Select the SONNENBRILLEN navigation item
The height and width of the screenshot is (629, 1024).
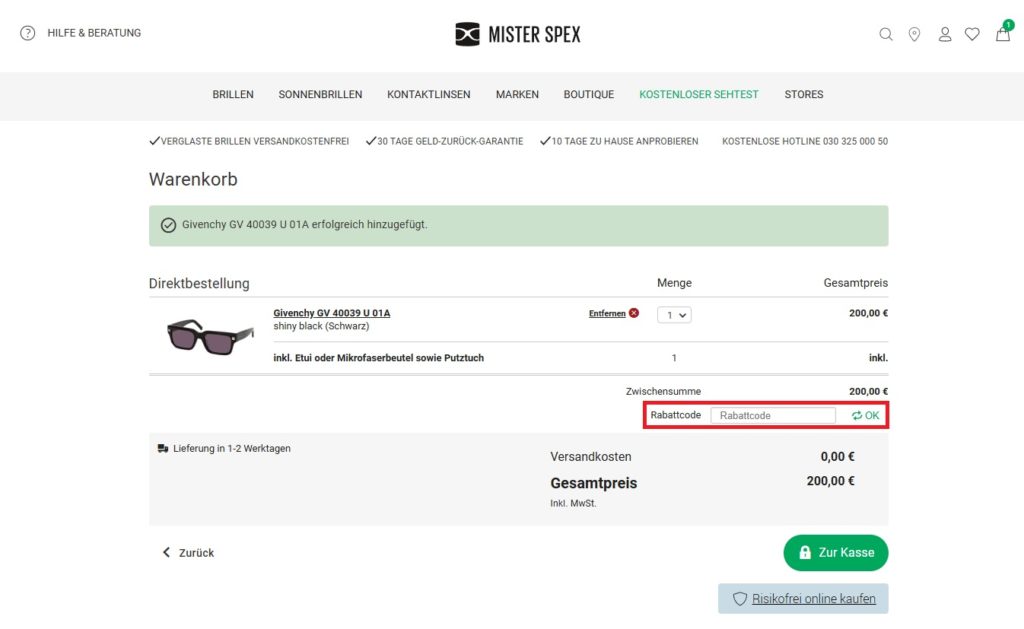coord(320,94)
